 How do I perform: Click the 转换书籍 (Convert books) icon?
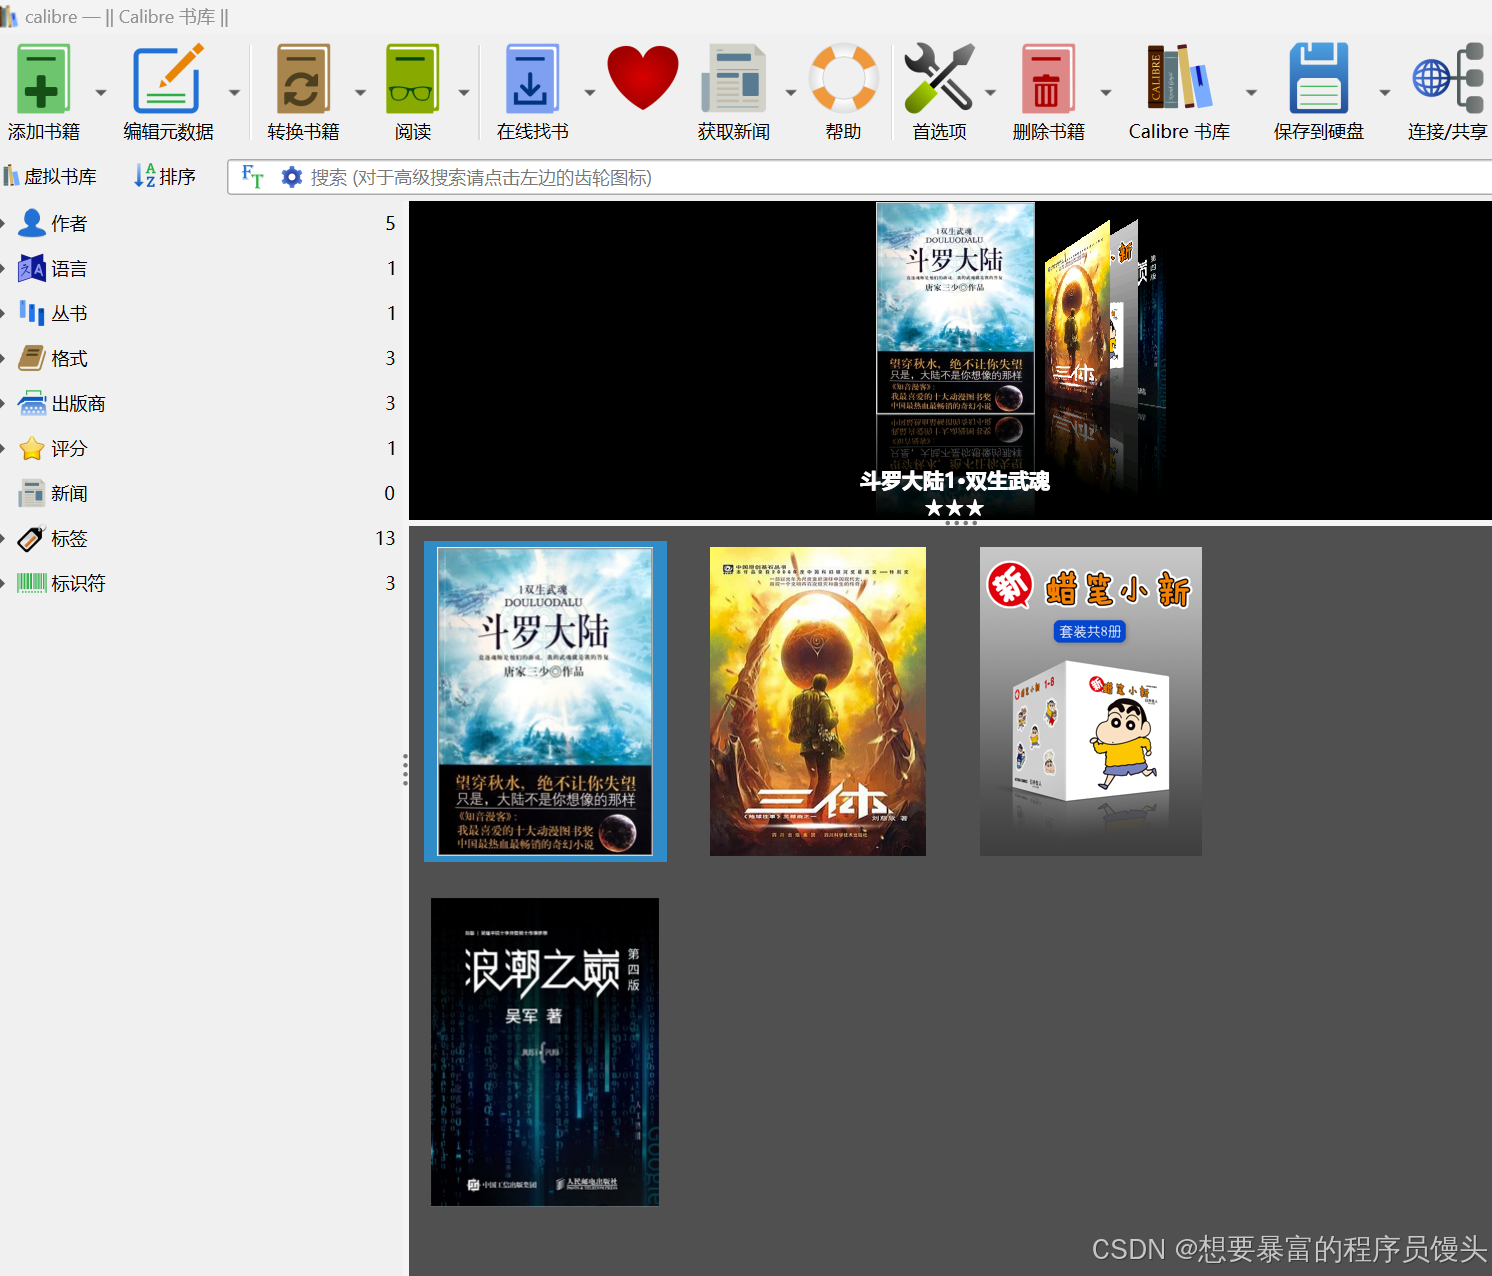pyautogui.click(x=303, y=79)
